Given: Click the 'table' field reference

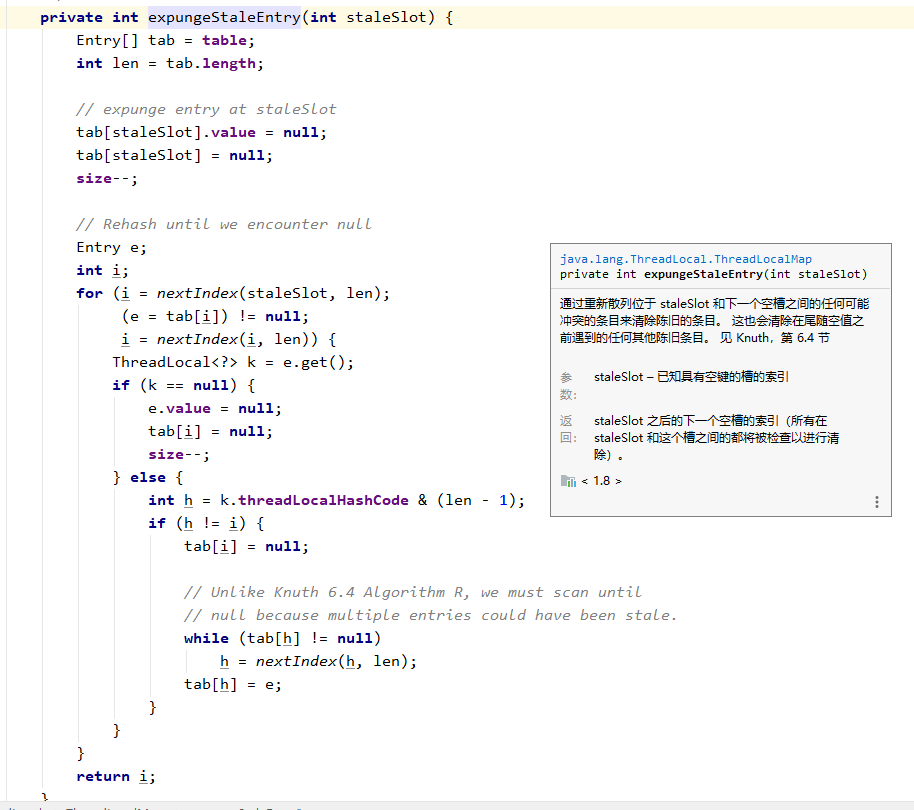Looking at the screenshot, I should 224,40.
